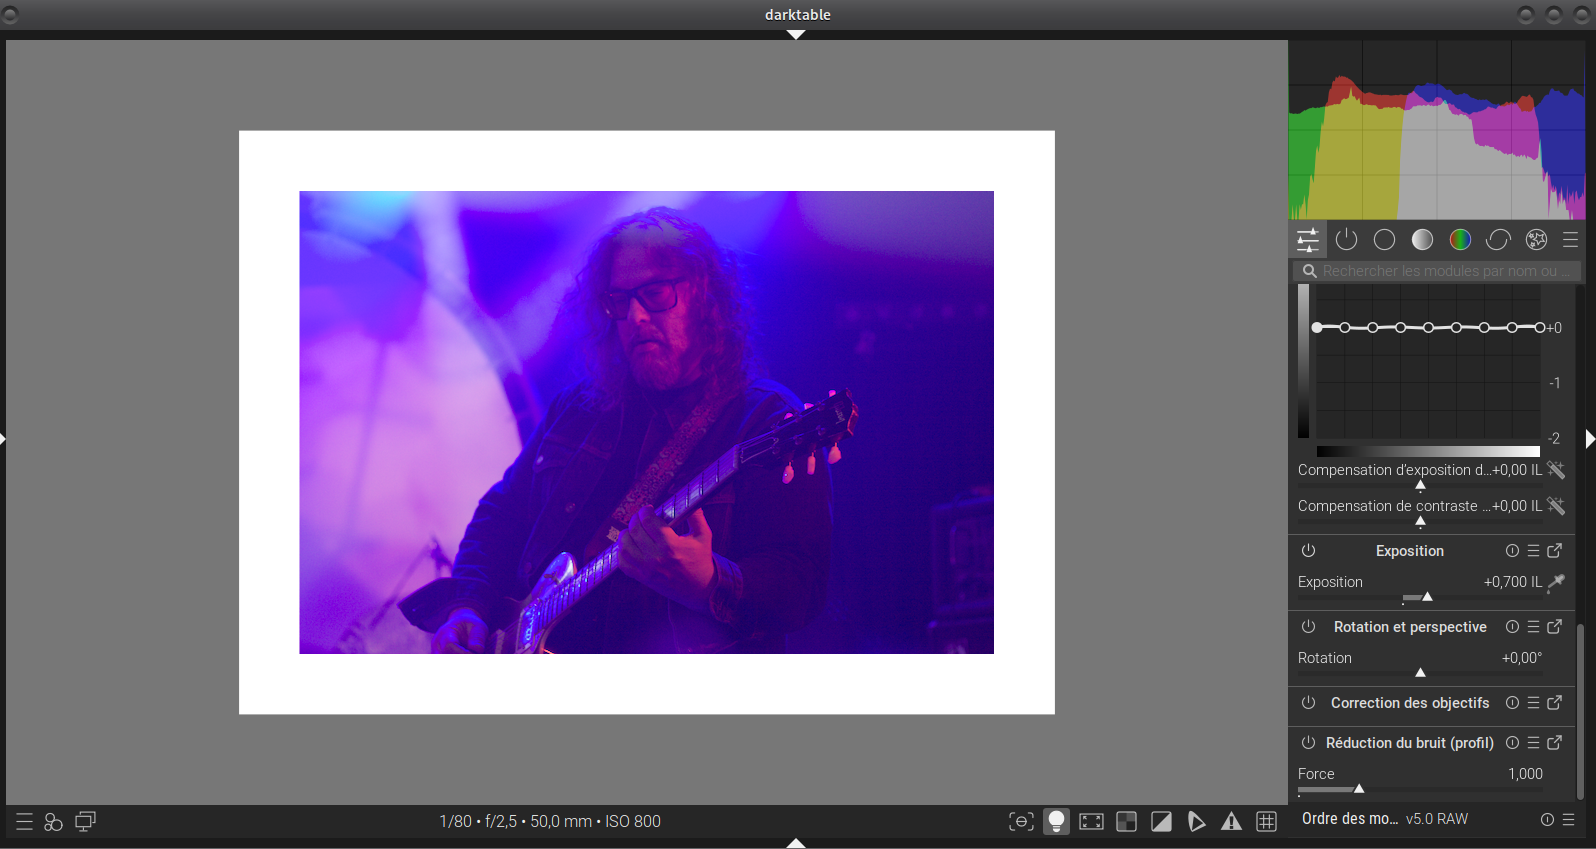The height and width of the screenshot is (849, 1596).
Task: Show only active modules tab
Action: coord(1346,240)
